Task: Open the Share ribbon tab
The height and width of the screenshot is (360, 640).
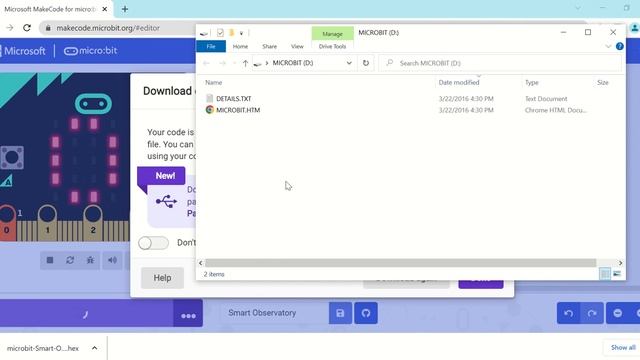Action: [269, 47]
